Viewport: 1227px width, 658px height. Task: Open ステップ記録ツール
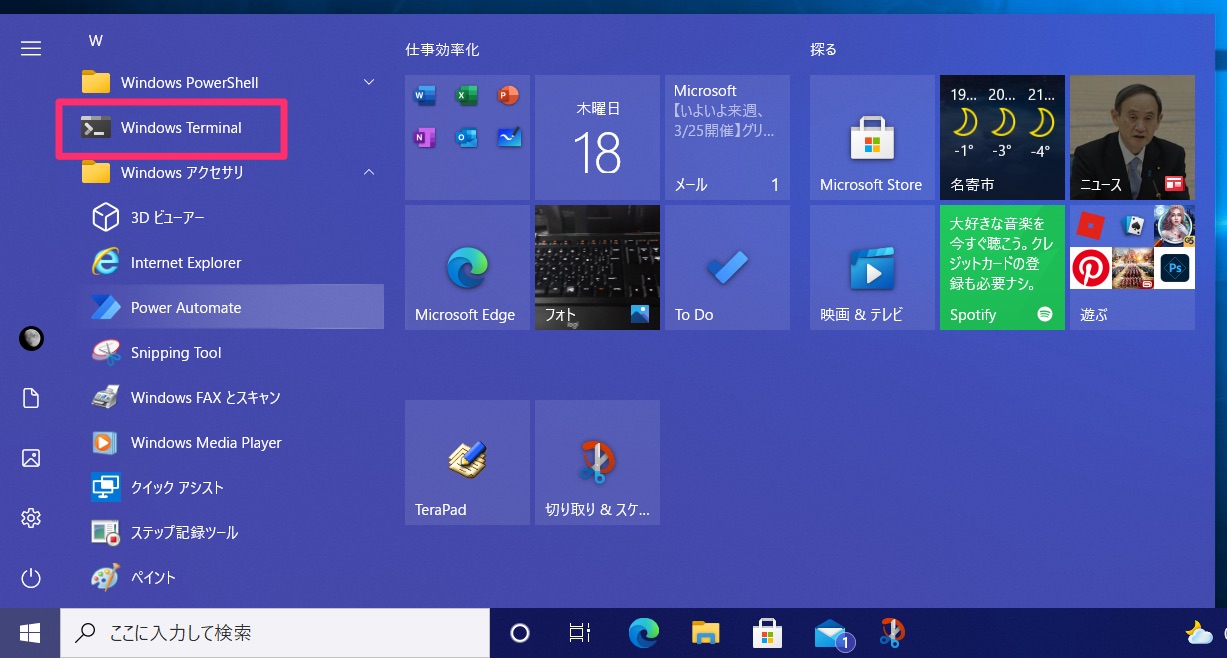coord(232,533)
